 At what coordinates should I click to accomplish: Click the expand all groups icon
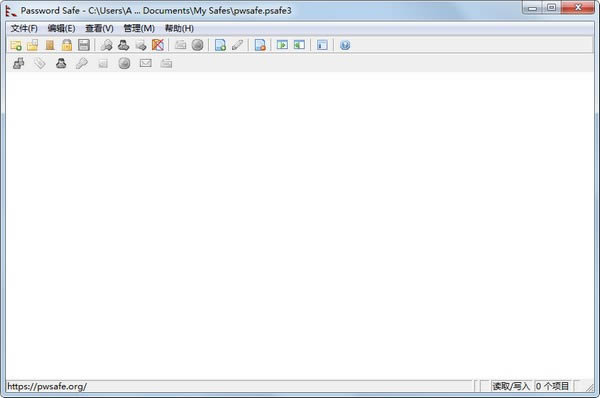pos(282,45)
